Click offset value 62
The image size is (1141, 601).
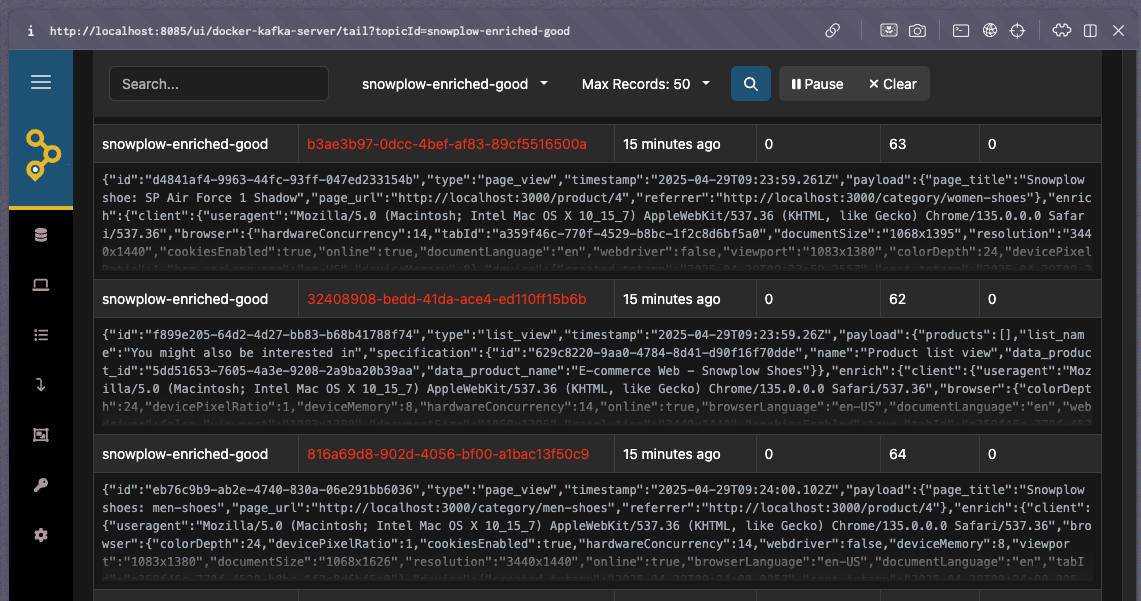(898, 299)
